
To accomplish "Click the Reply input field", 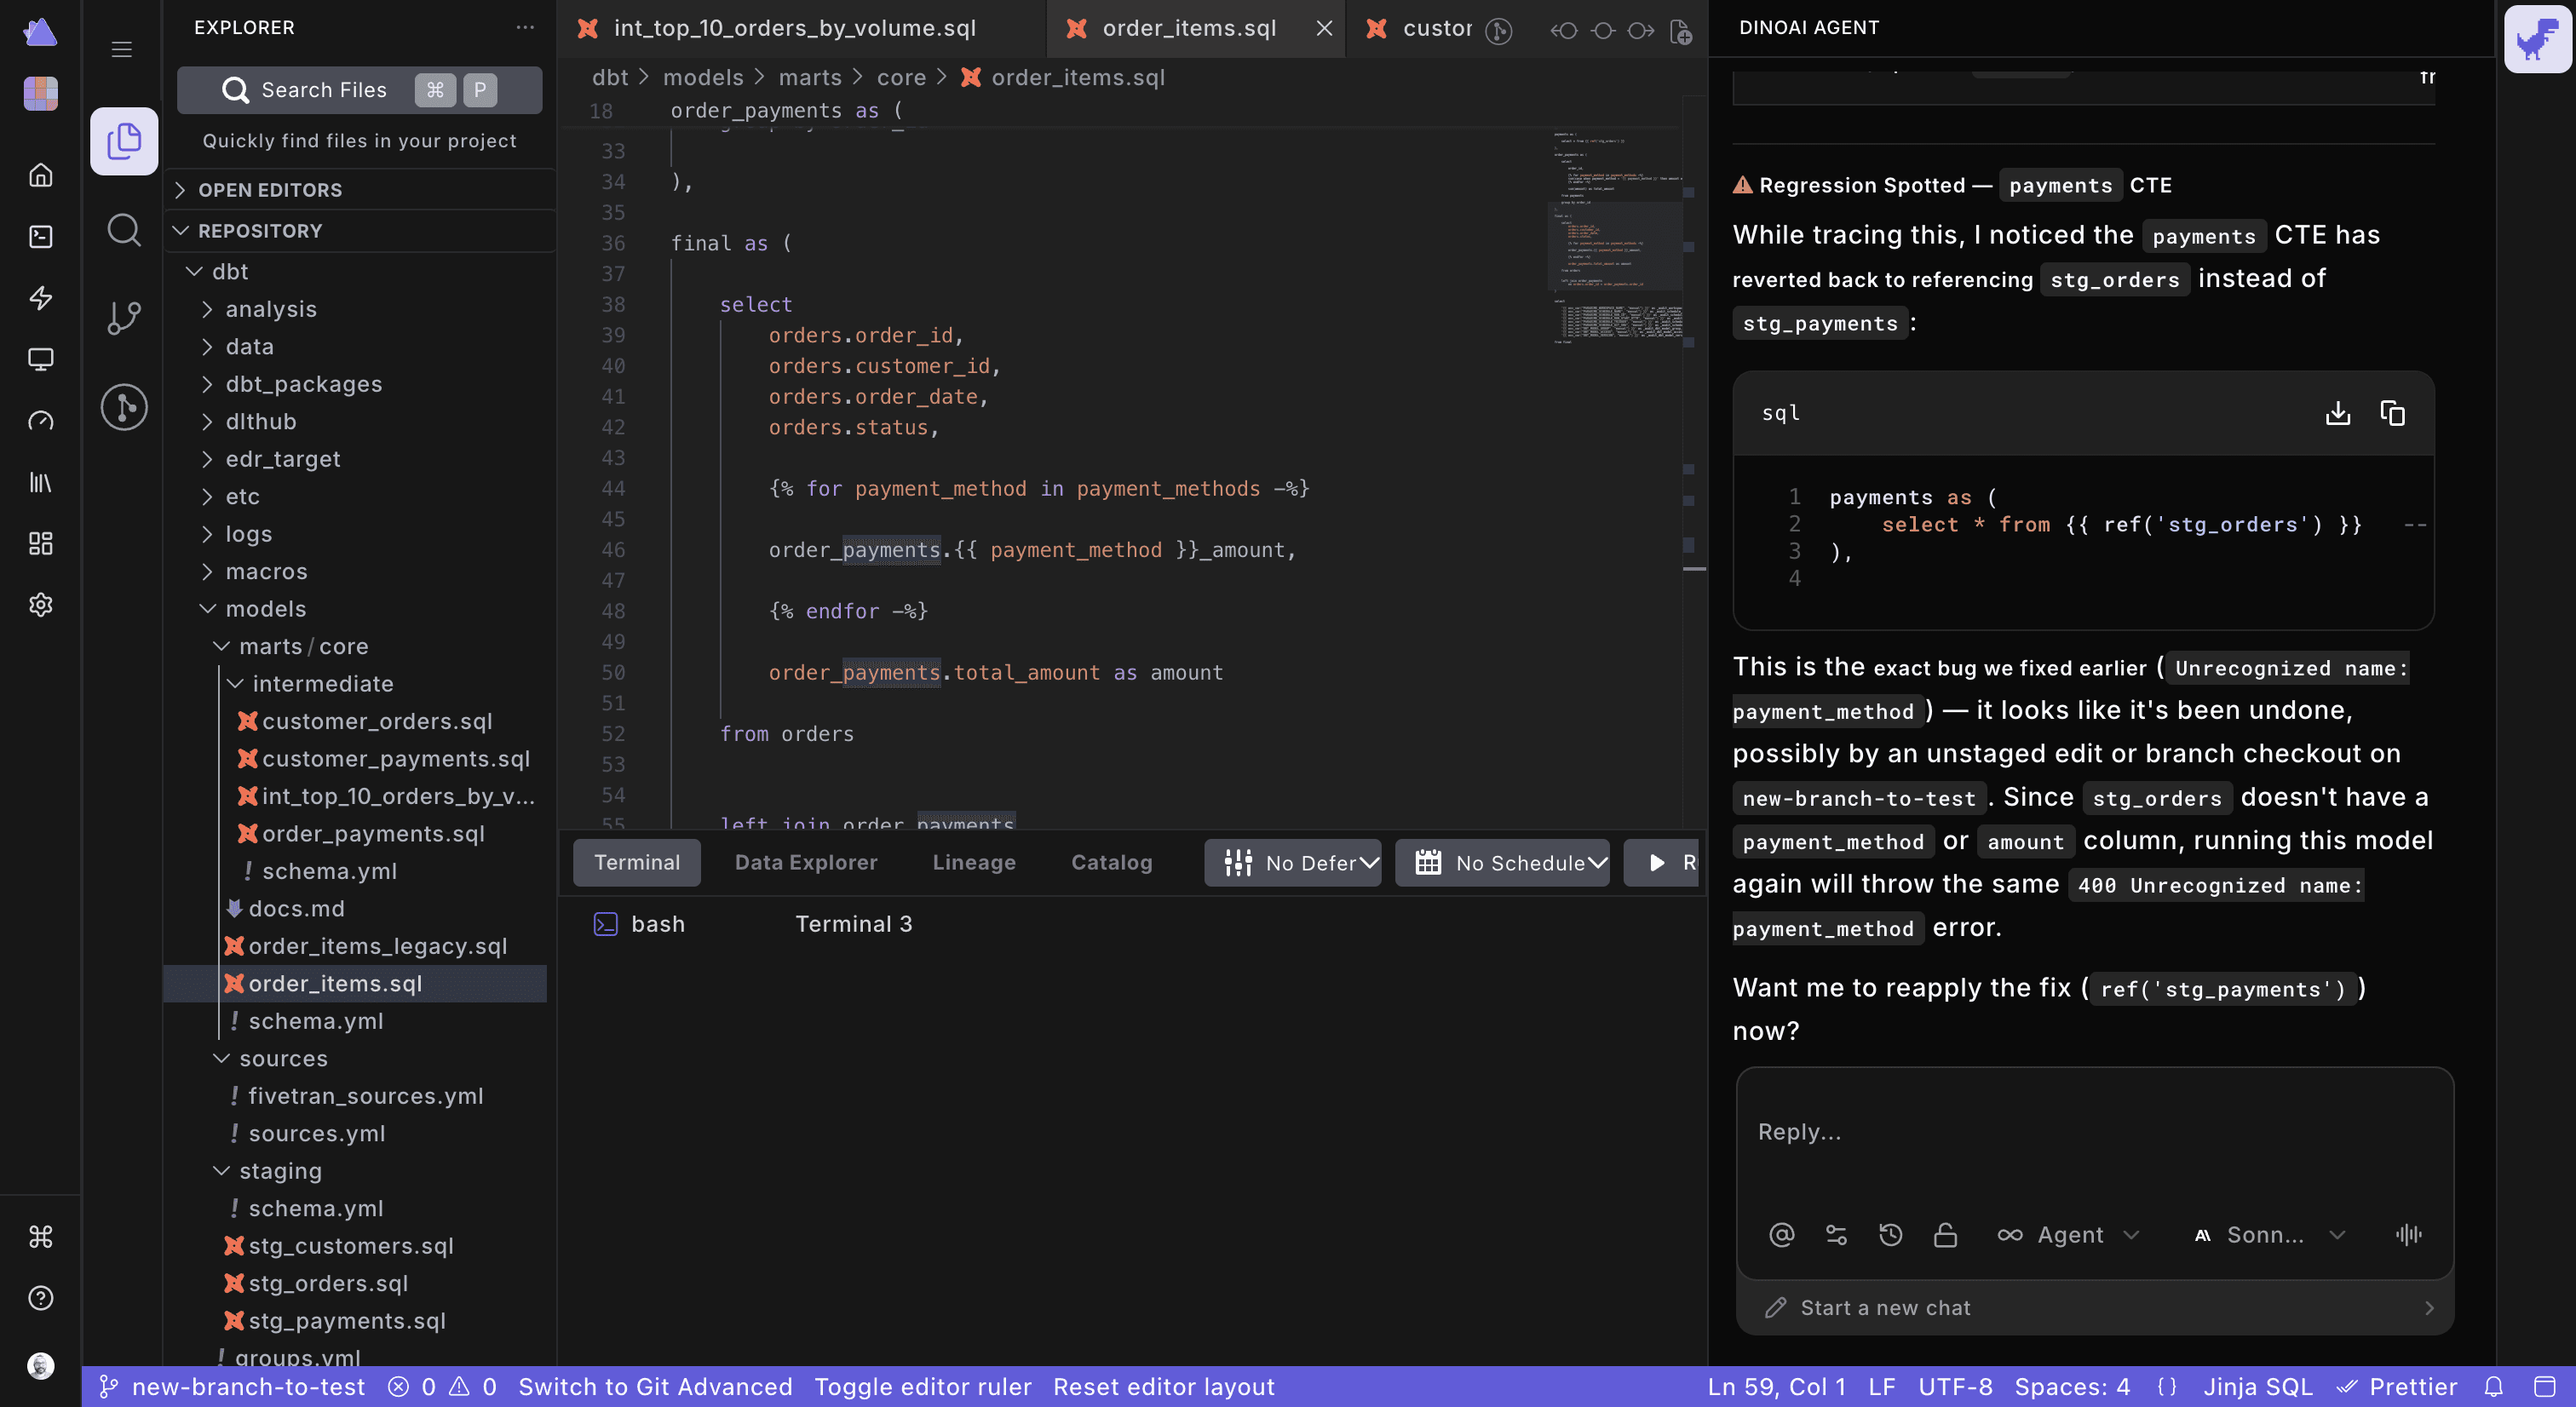I will click(2096, 1132).
